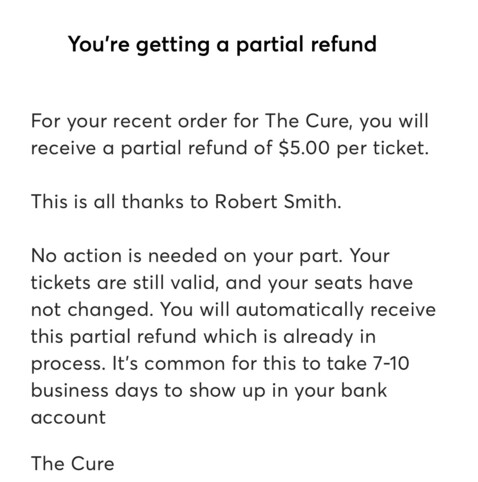Click the words "not changed"
This screenshot has width=478, height=482.
pos(90,310)
